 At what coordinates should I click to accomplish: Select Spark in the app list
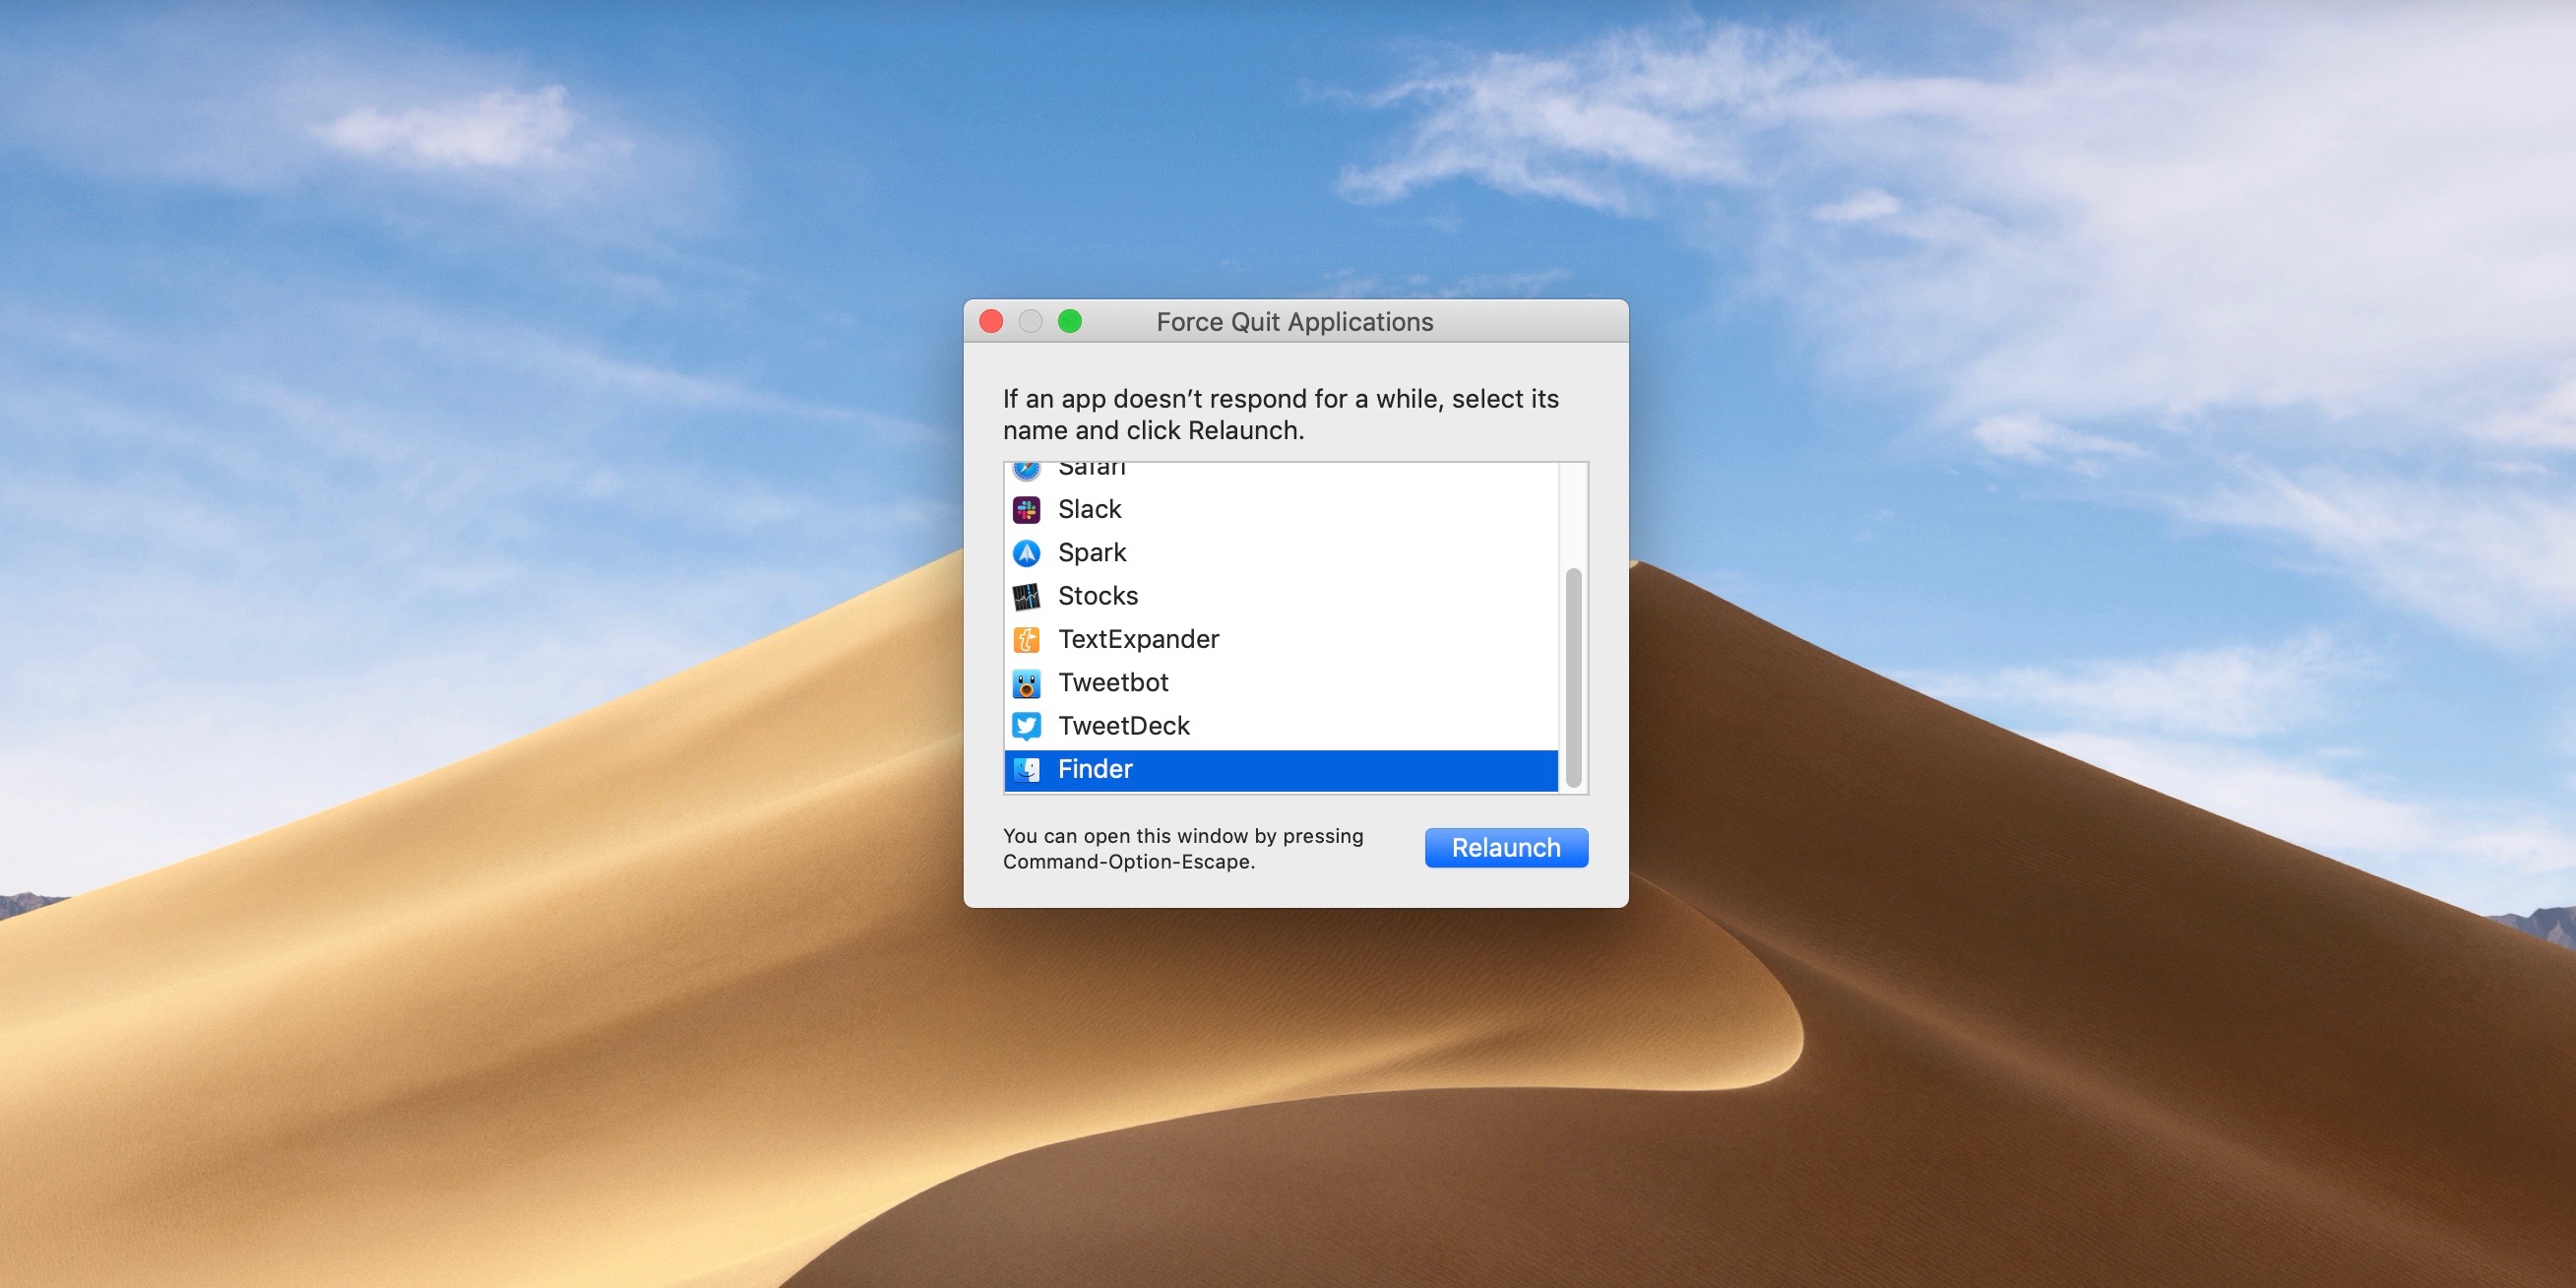coord(1092,553)
